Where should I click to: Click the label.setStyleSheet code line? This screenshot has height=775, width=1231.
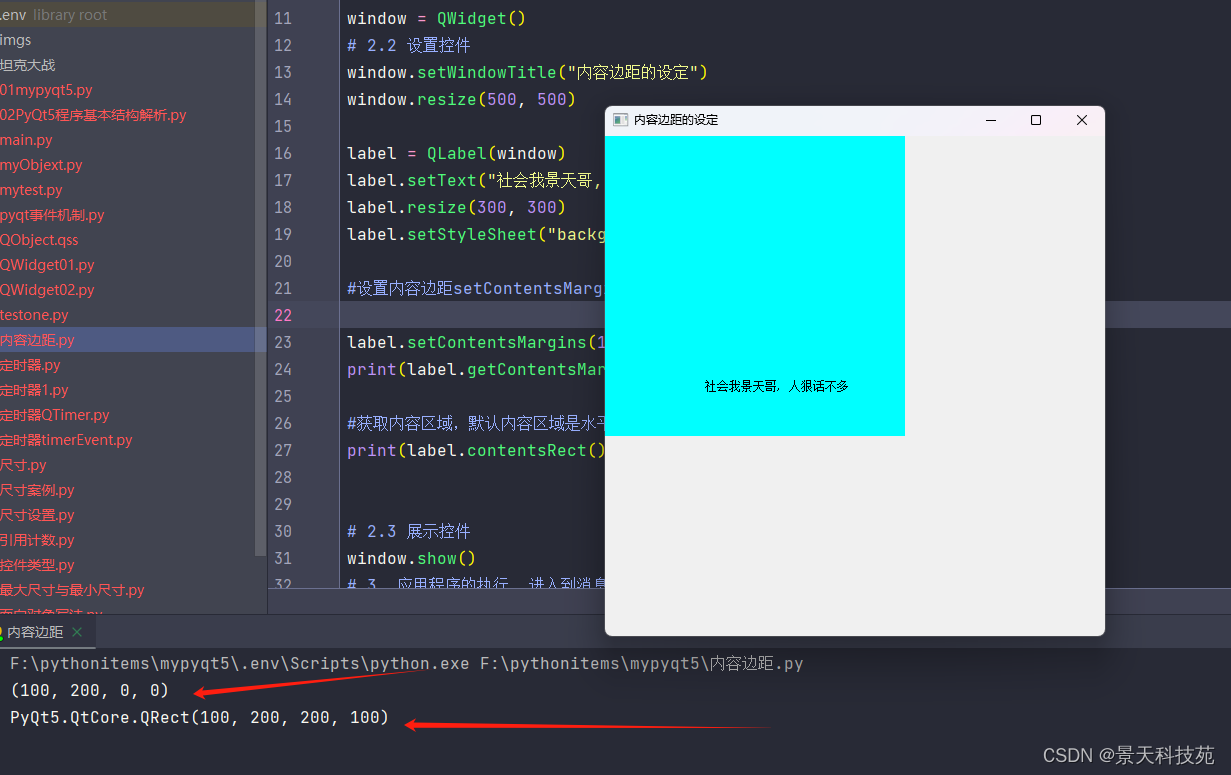tap(476, 234)
